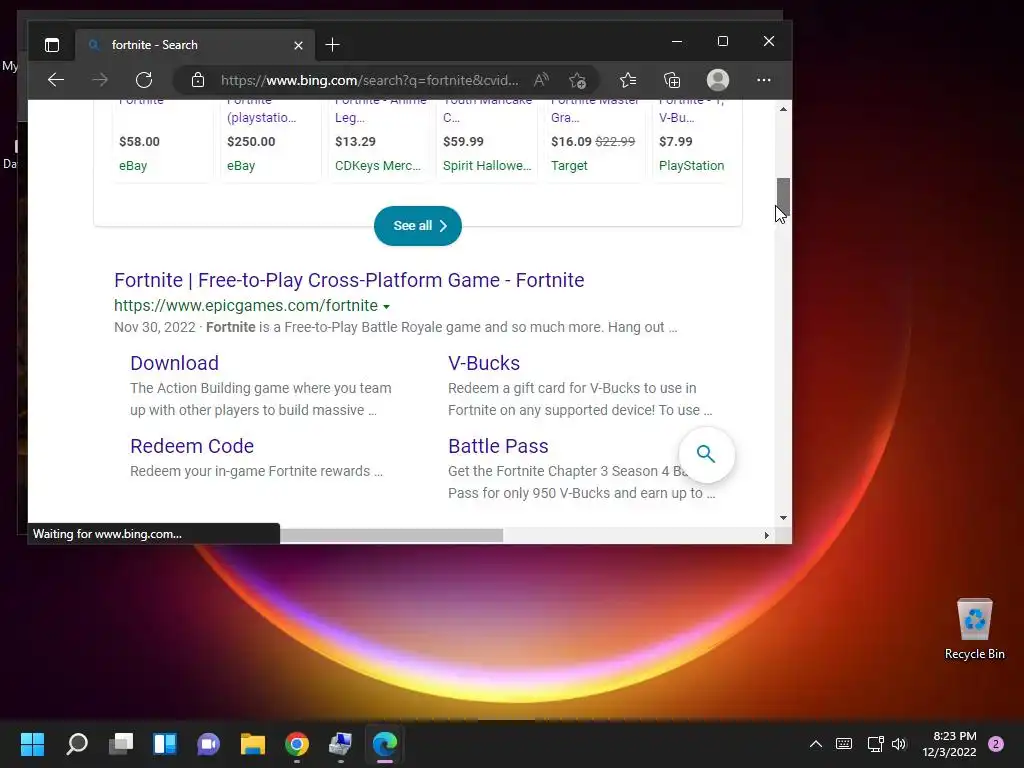Click the See all shopping button
Viewport: 1024px width, 768px height.
pos(418,226)
